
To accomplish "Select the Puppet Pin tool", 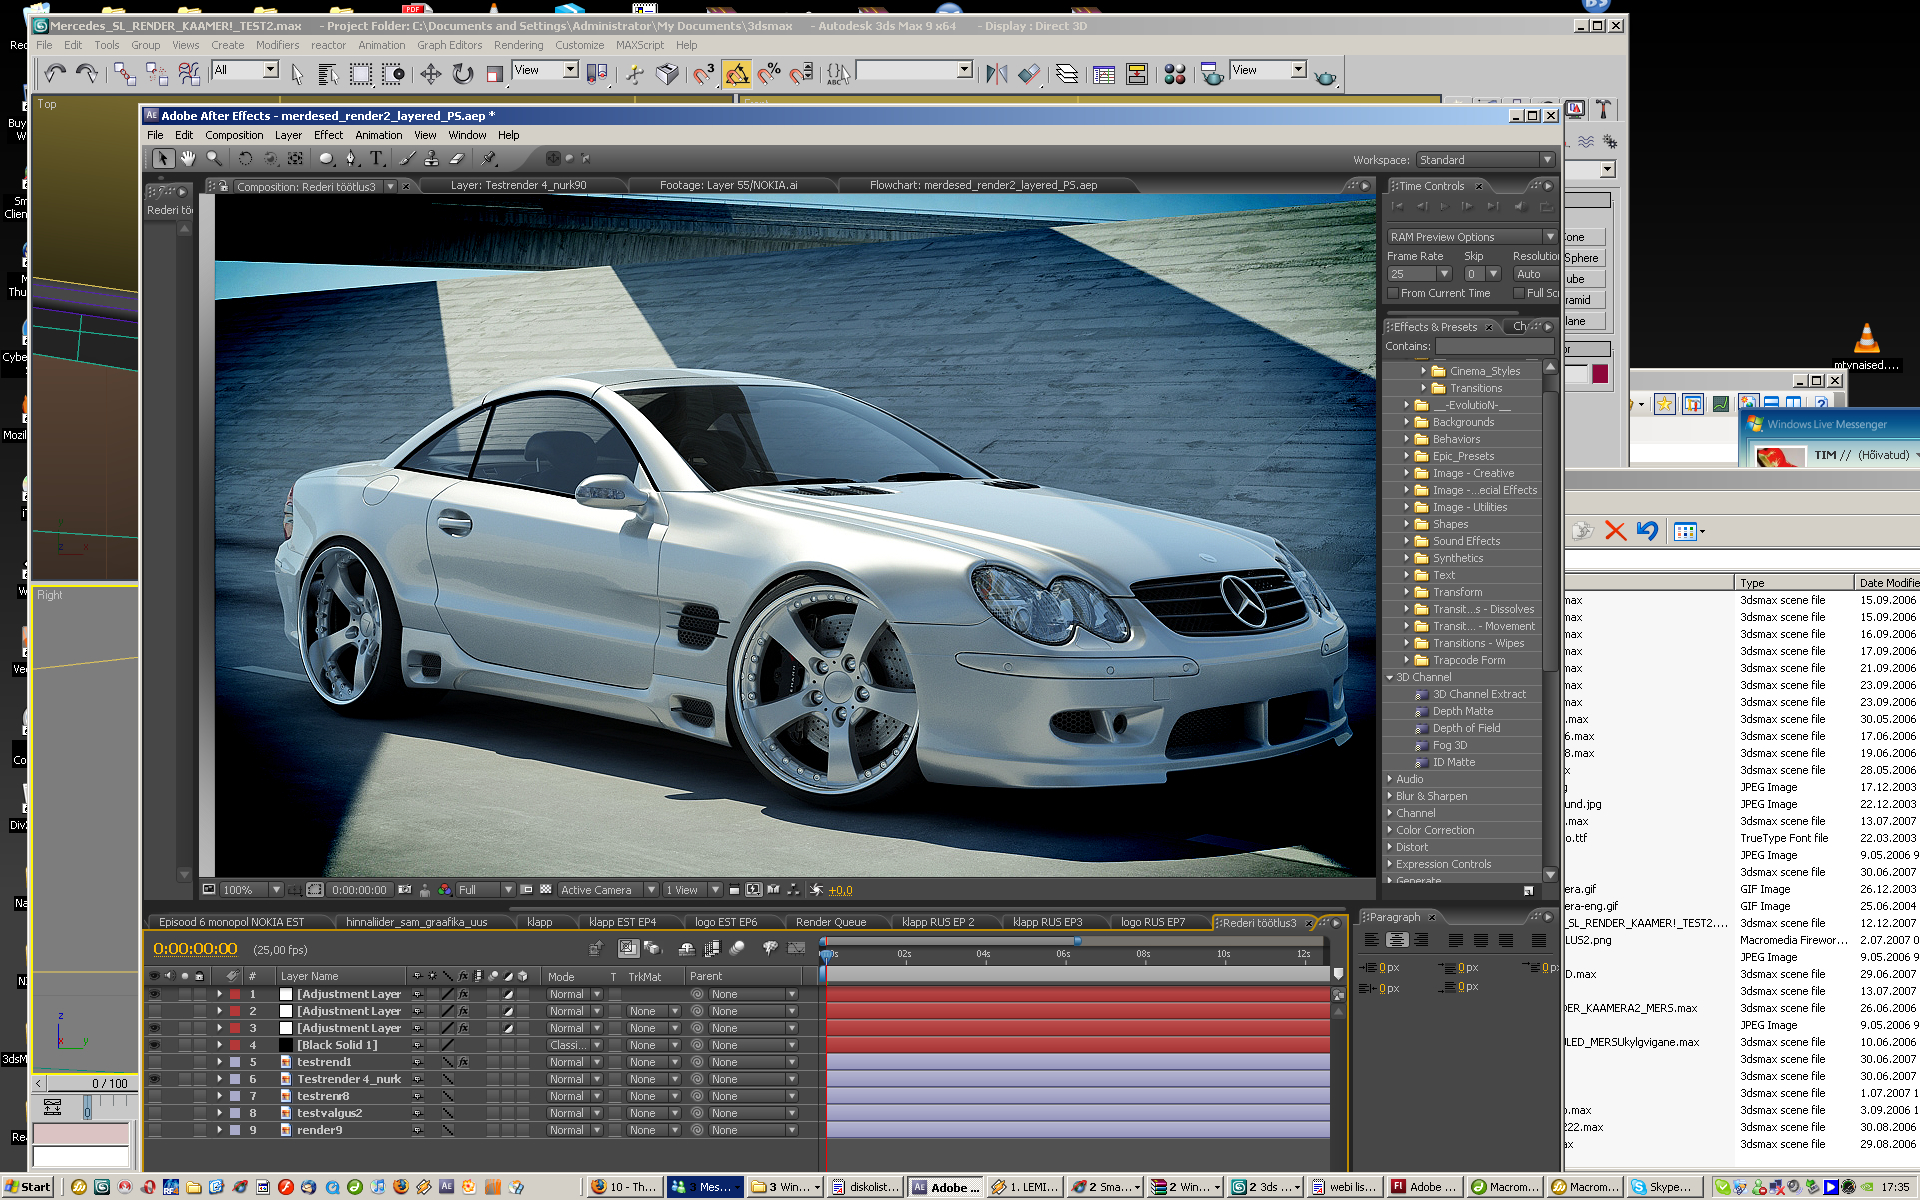I will tap(489, 158).
